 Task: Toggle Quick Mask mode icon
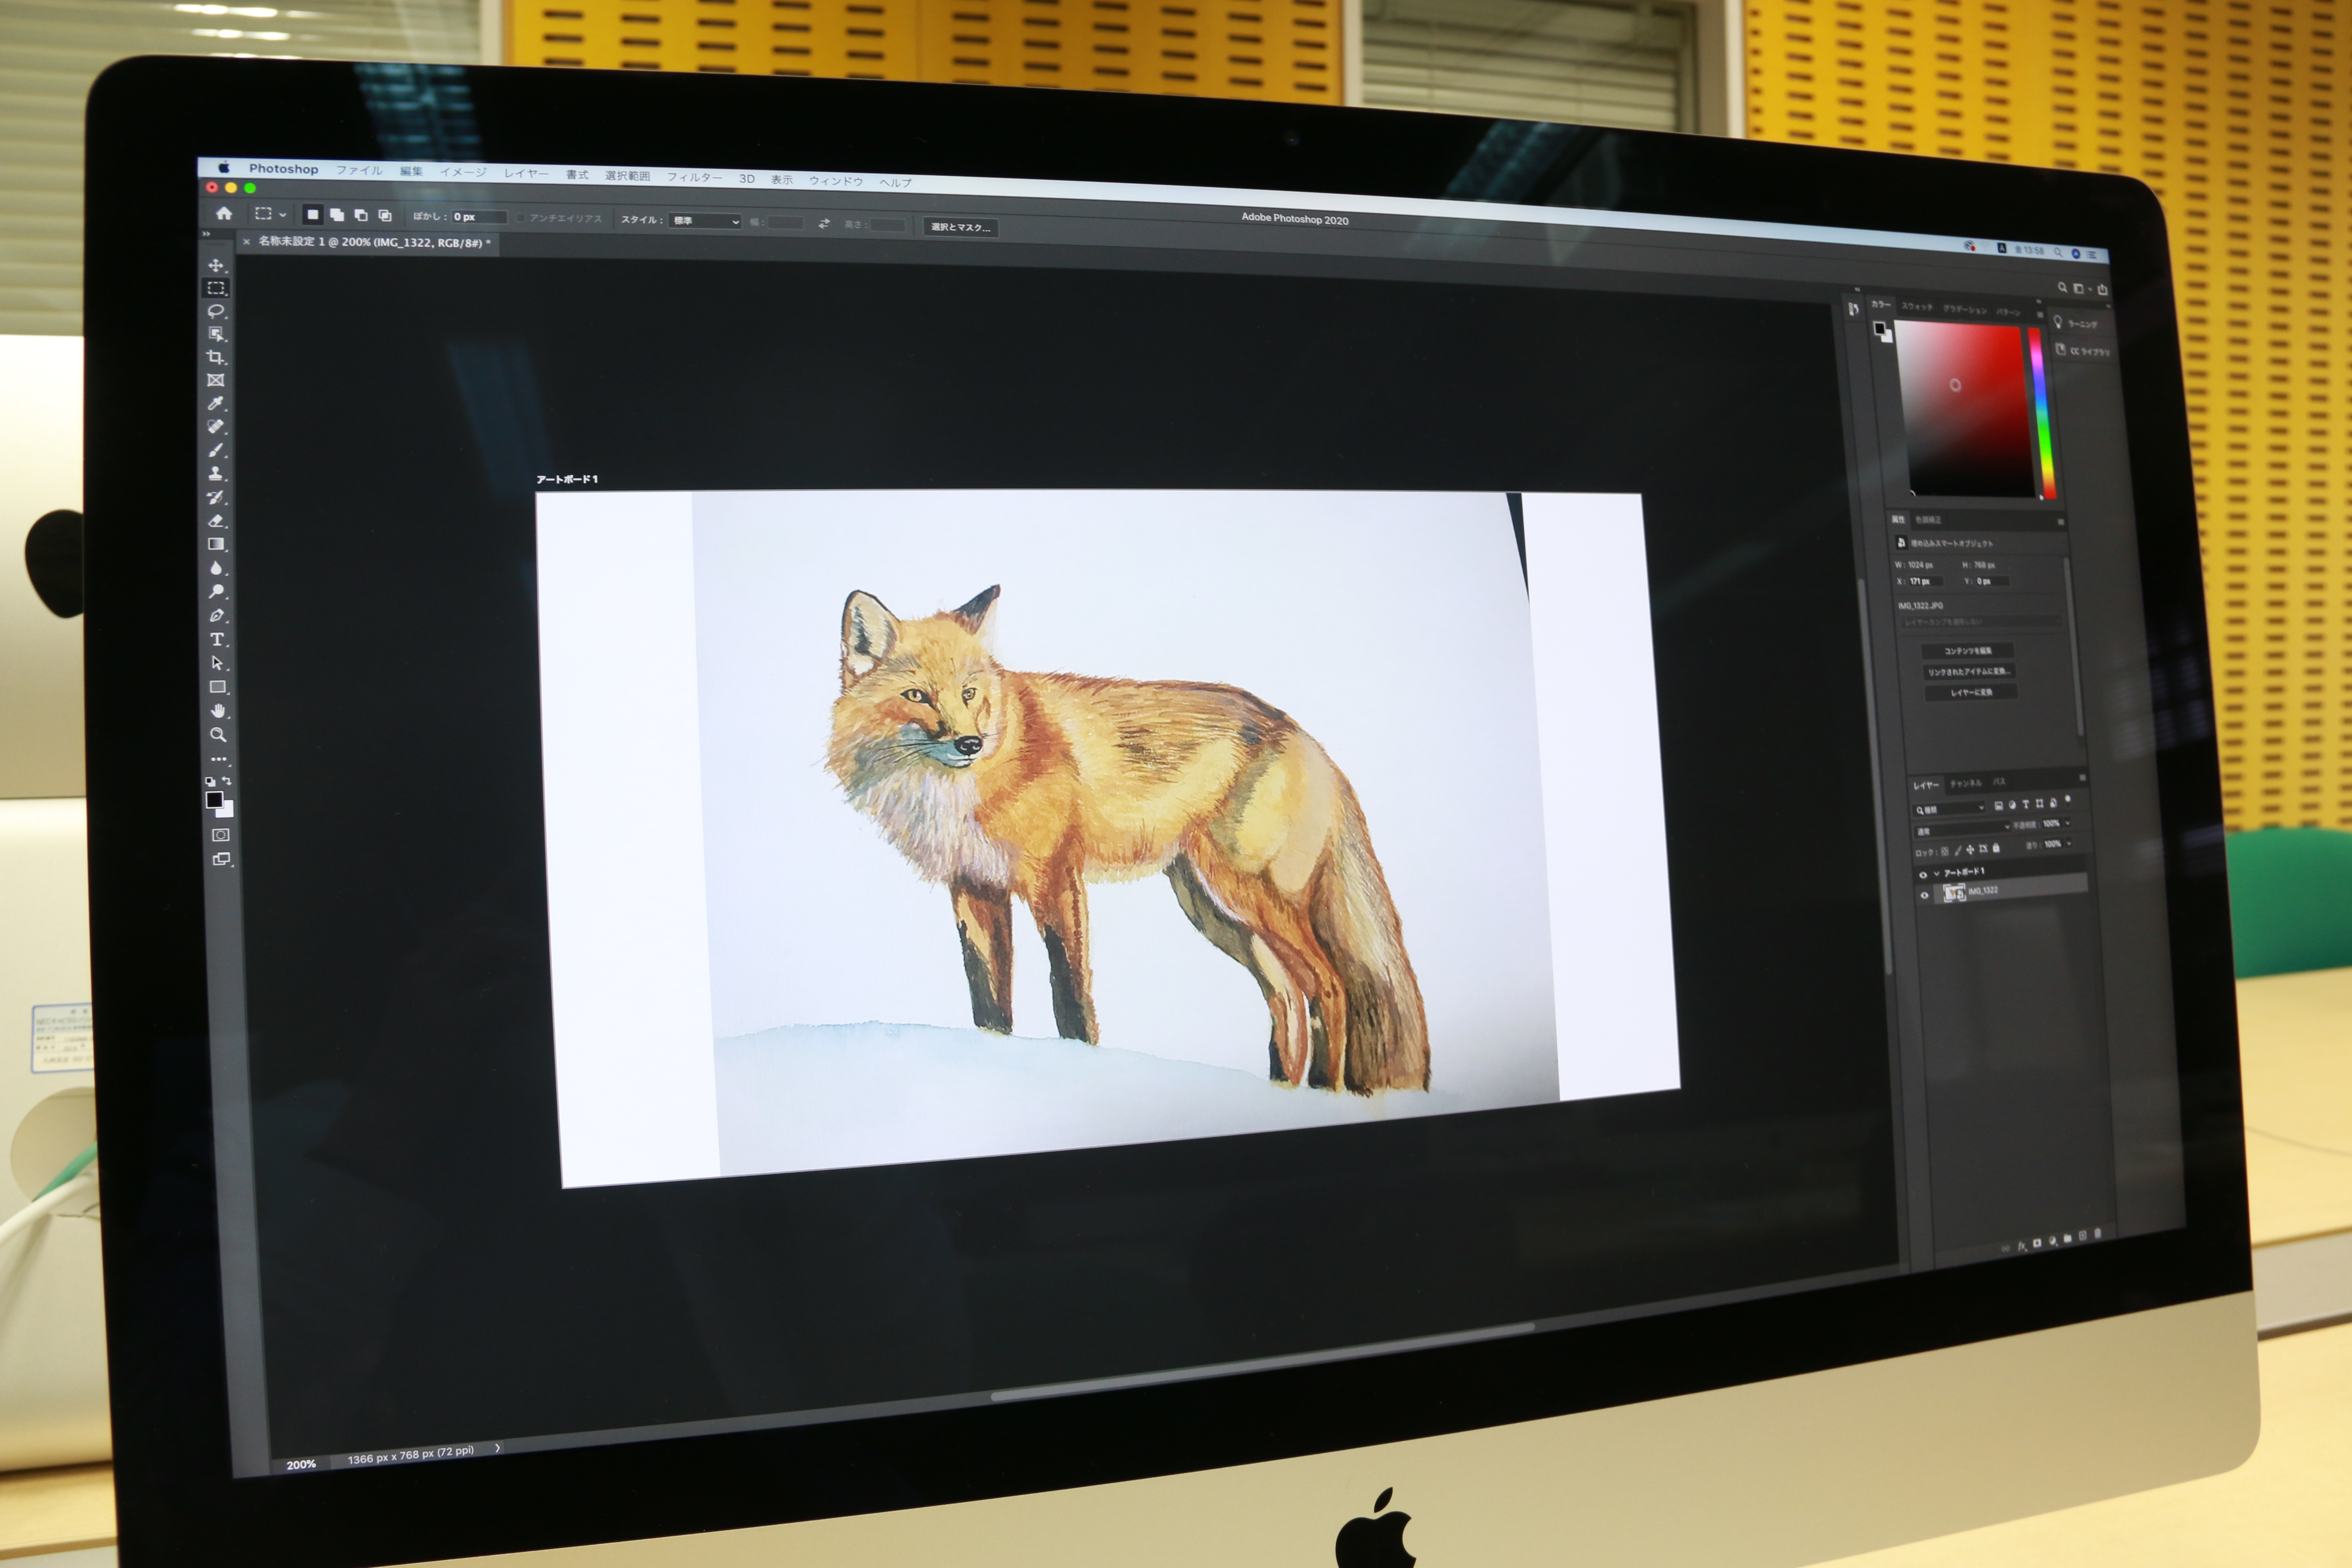[221, 835]
